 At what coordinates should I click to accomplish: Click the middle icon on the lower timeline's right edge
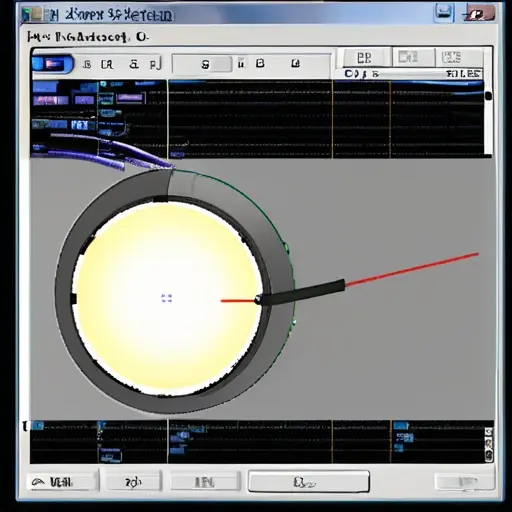489,444
